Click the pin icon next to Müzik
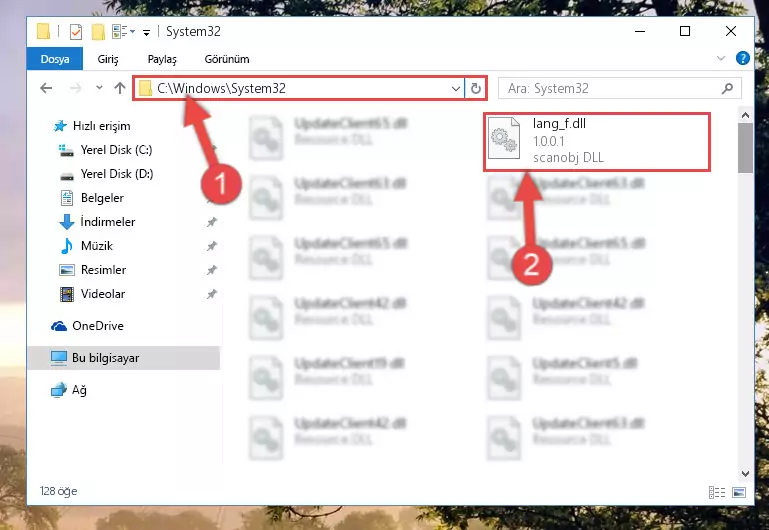The height and width of the screenshot is (530, 769). tap(212, 246)
